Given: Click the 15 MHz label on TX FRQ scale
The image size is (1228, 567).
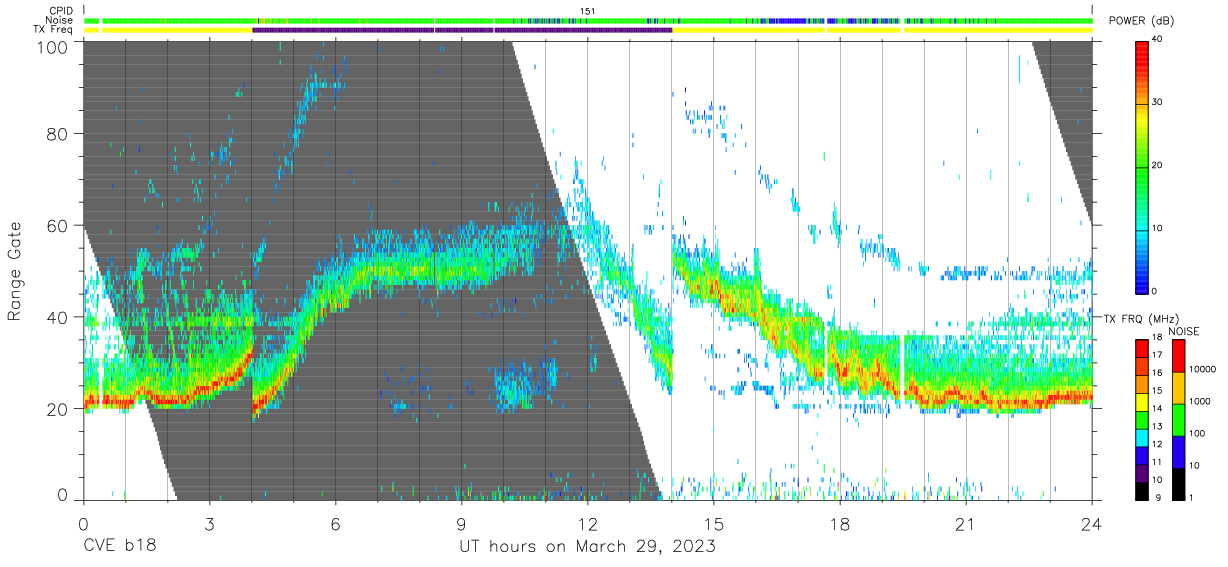Looking at the screenshot, I should (x=1157, y=391).
